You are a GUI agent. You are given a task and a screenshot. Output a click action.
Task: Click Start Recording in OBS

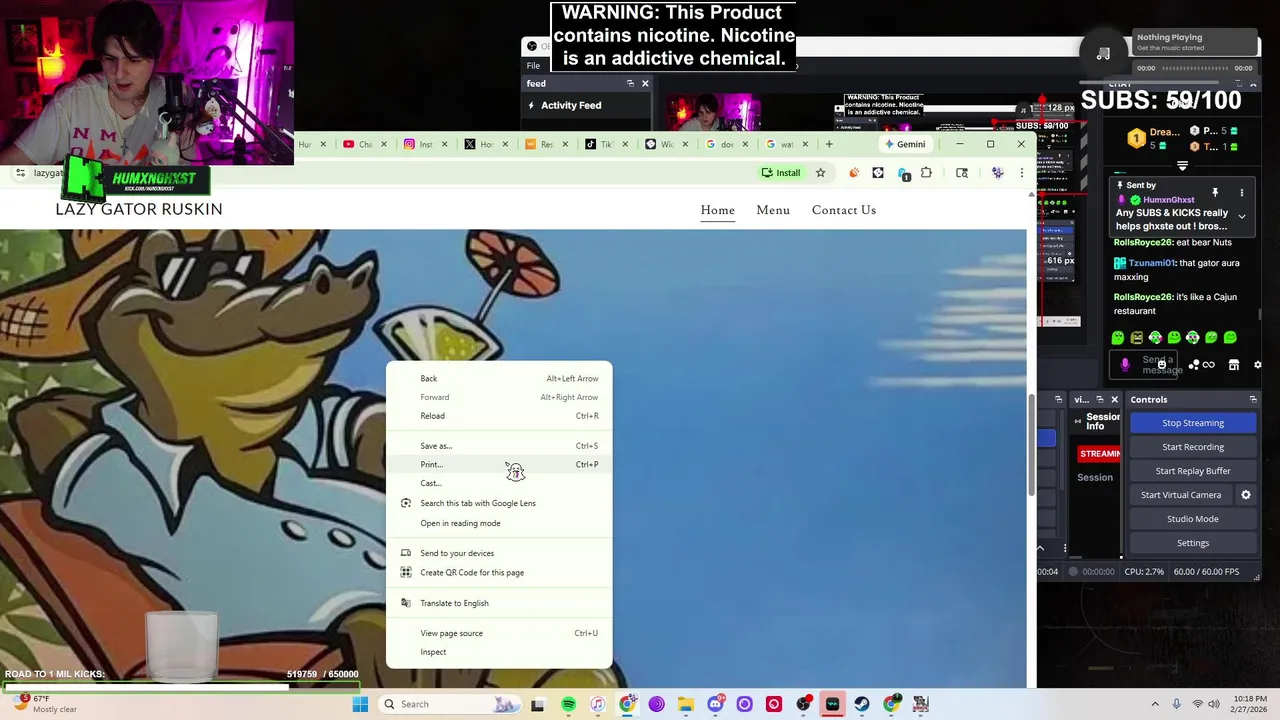[x=1193, y=447]
